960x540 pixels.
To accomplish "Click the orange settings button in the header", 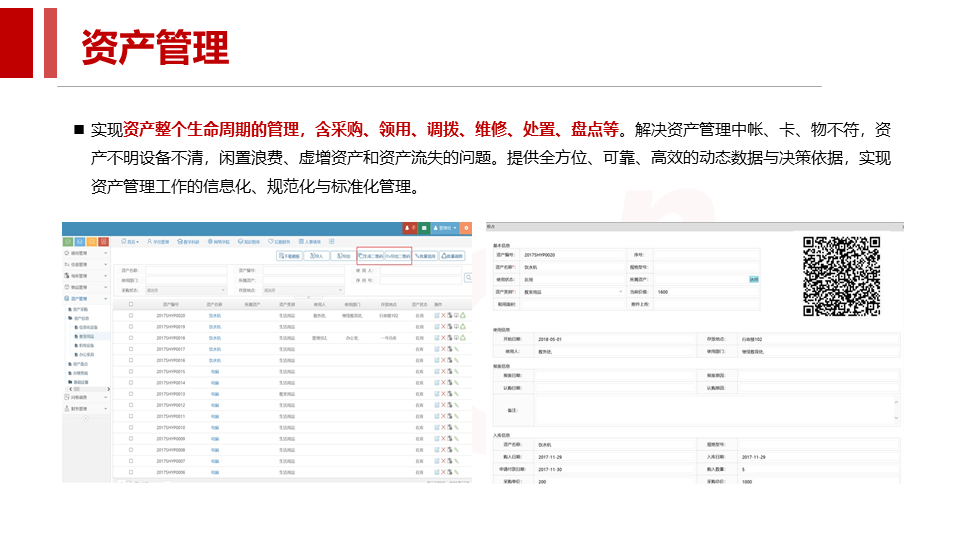I will 466,228.
